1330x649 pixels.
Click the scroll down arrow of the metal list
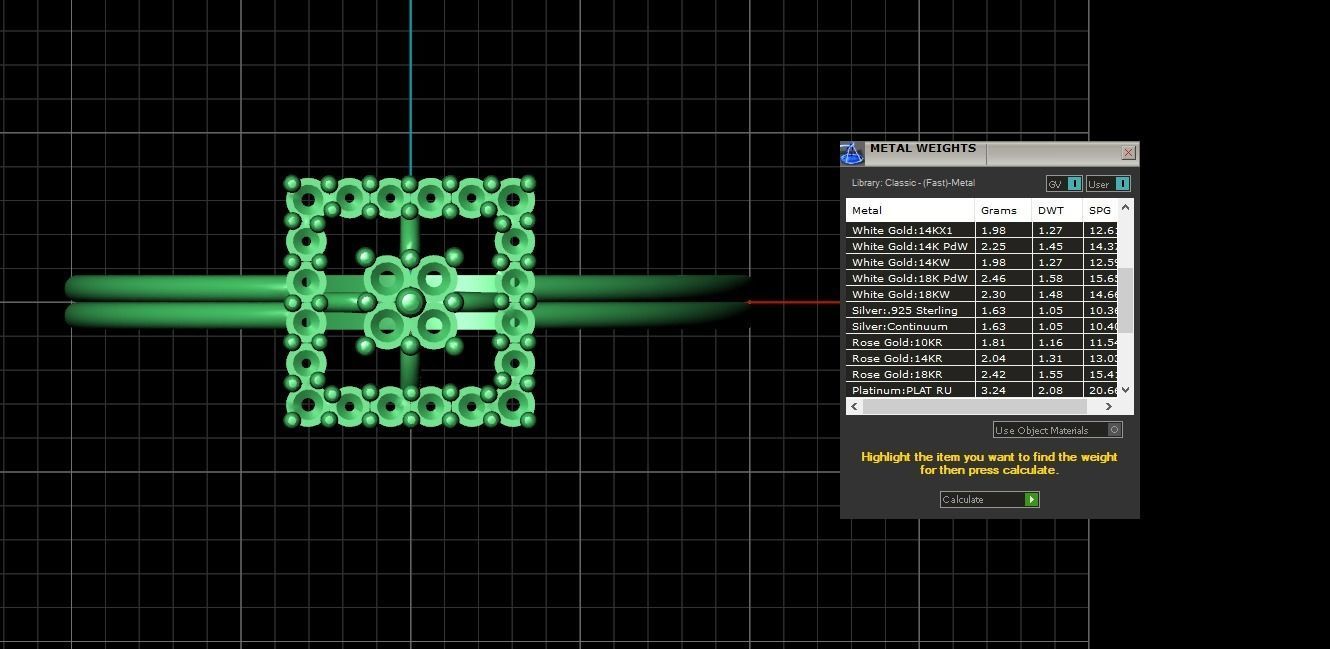[x=1126, y=390]
